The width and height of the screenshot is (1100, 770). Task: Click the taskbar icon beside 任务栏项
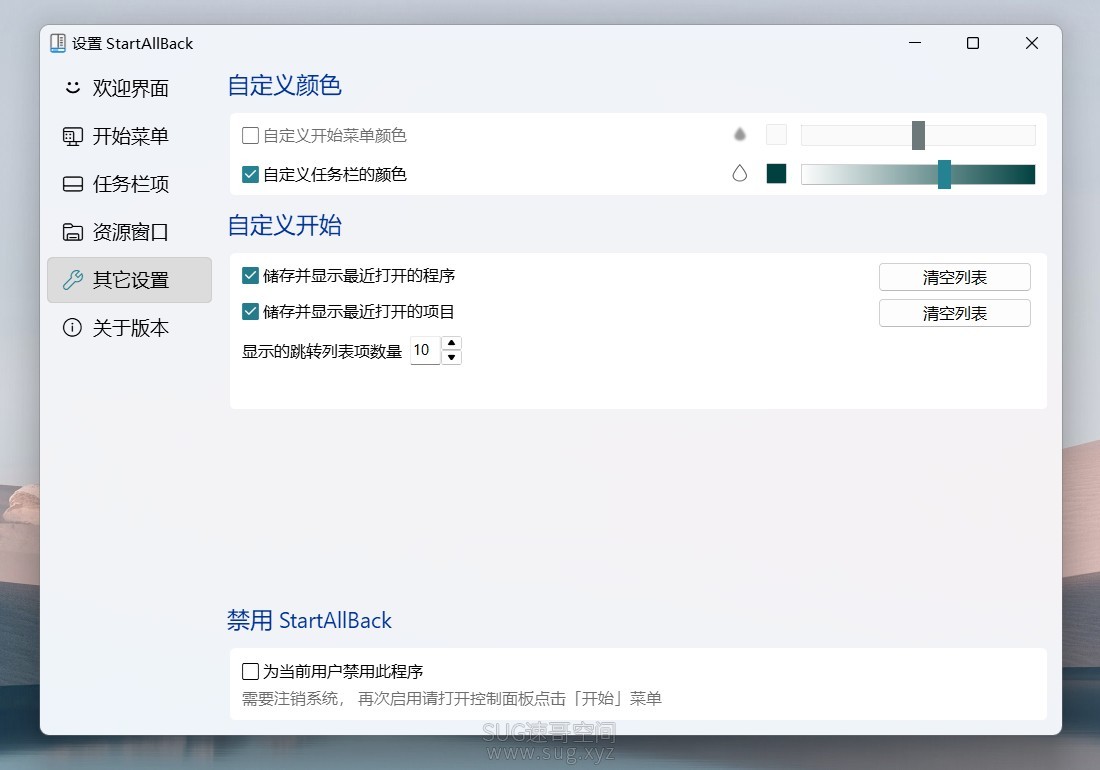point(72,184)
